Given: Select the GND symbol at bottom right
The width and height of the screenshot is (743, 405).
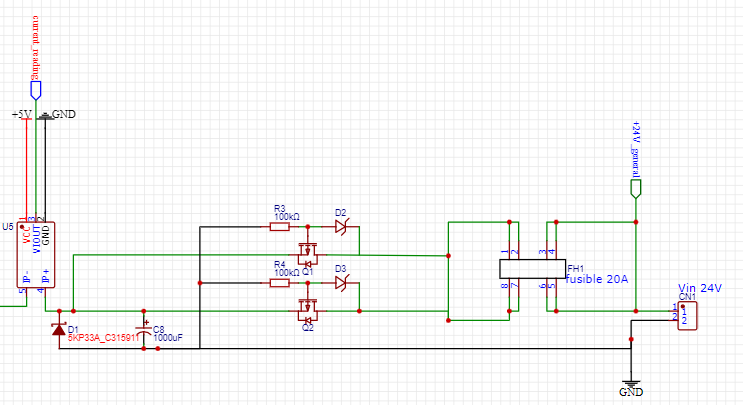Looking at the screenshot, I should (631, 386).
